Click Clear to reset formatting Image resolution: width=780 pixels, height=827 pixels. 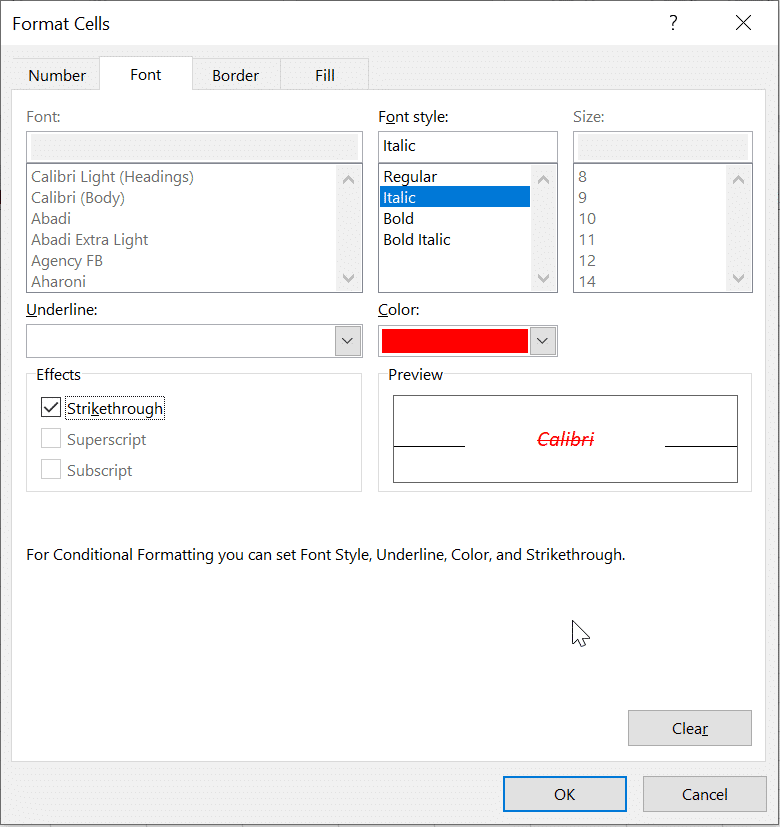pyautogui.click(x=689, y=728)
